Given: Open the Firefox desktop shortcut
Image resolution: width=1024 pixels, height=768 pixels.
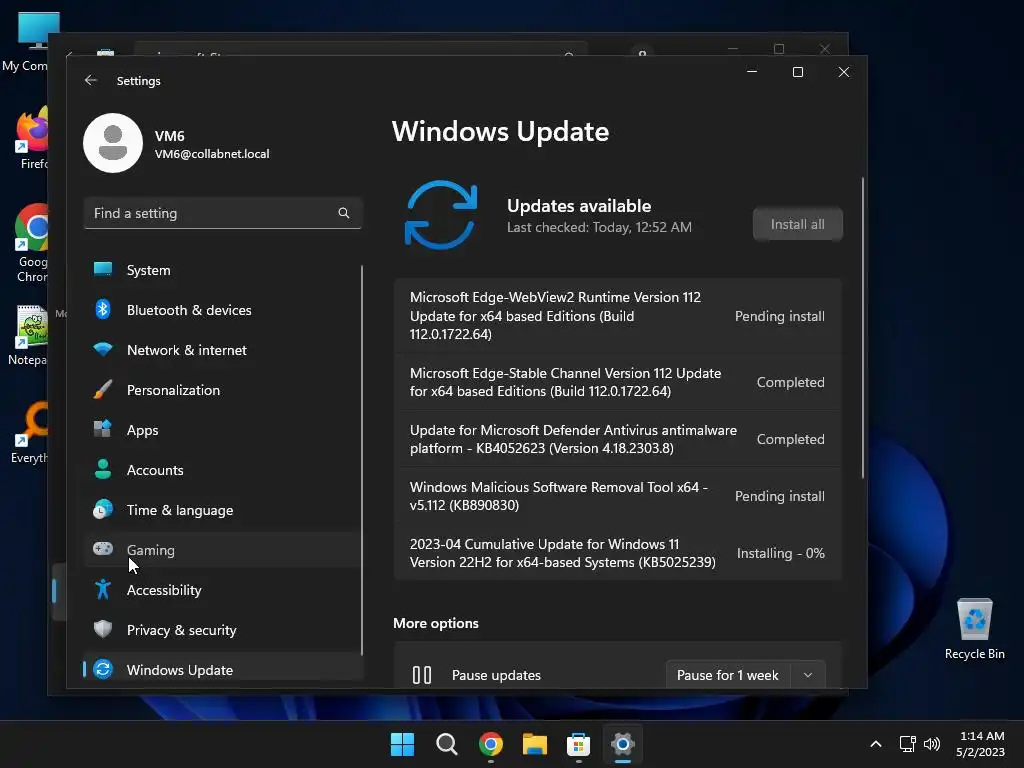Looking at the screenshot, I should (31, 138).
